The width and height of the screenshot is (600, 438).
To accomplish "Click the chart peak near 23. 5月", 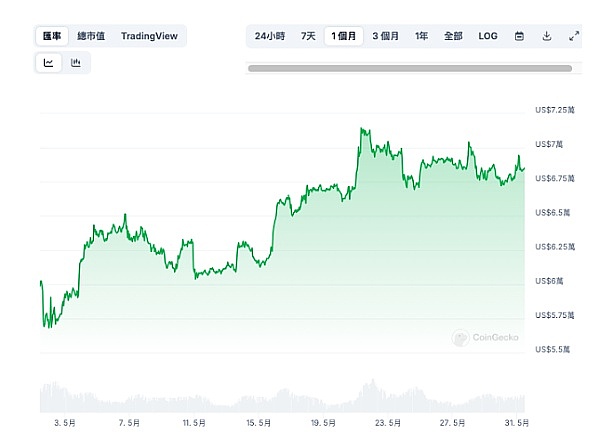I will (362, 129).
